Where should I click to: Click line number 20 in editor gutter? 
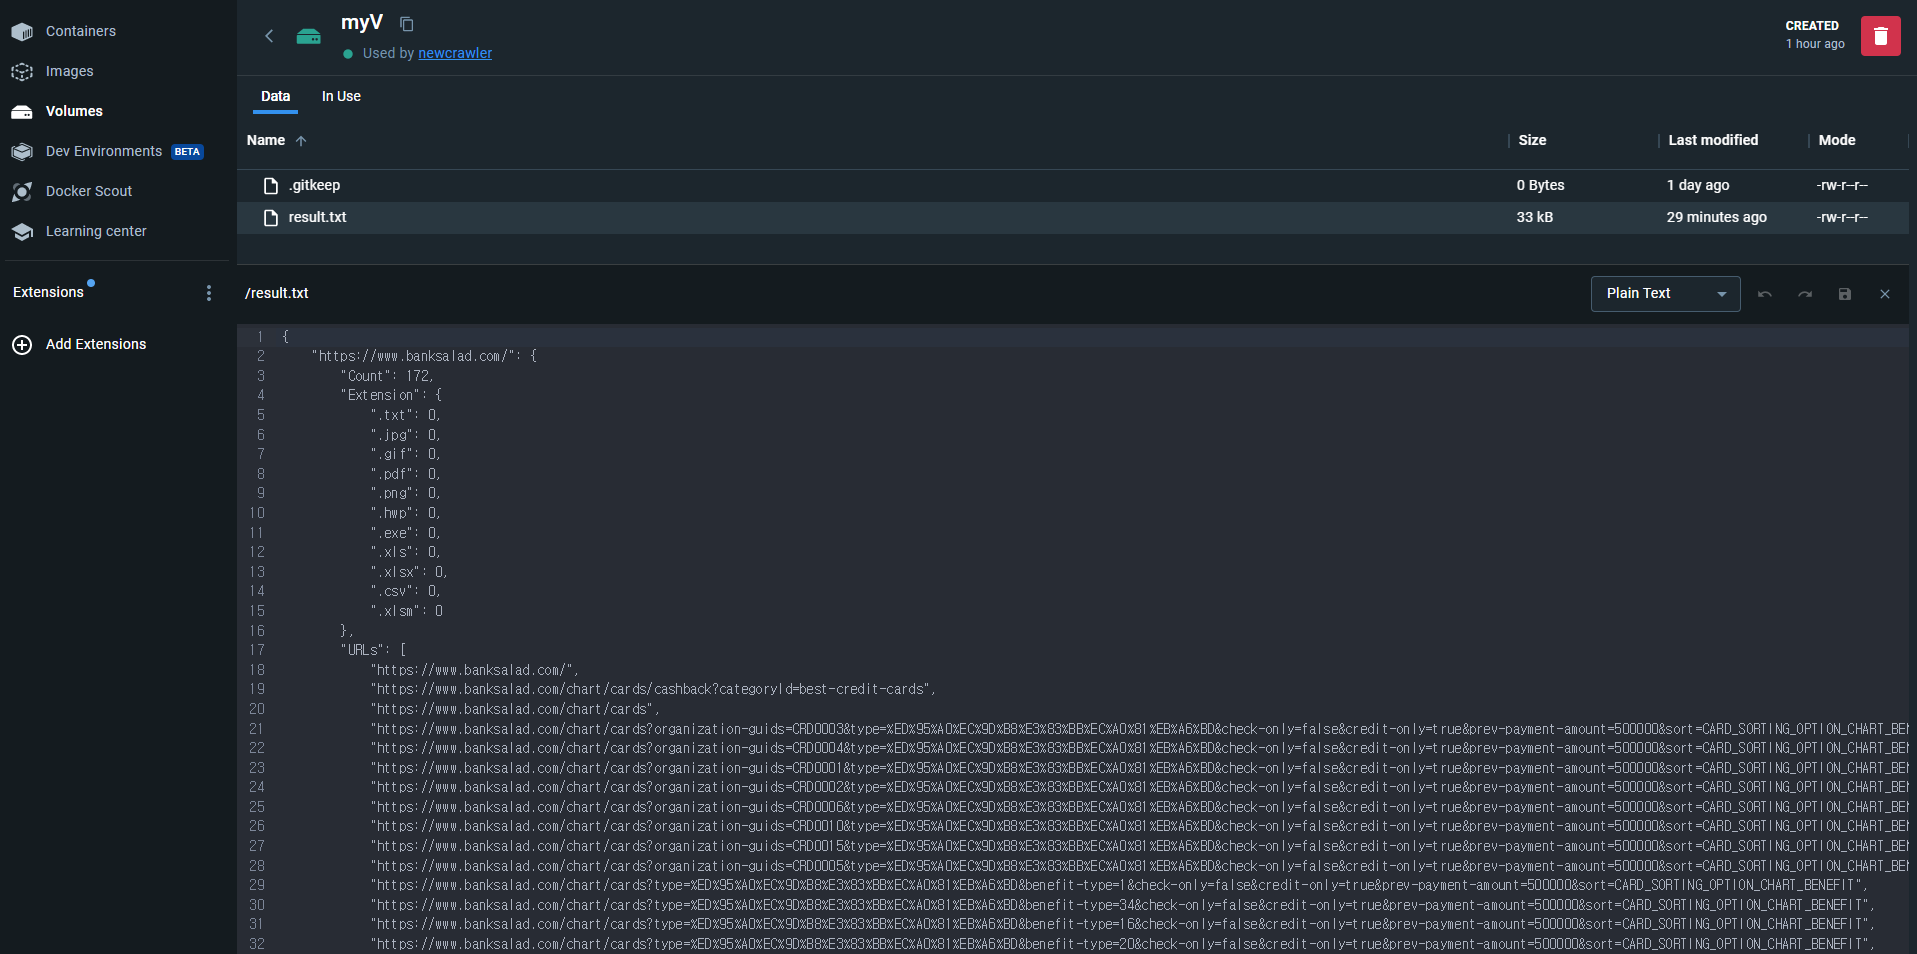click(x=257, y=709)
